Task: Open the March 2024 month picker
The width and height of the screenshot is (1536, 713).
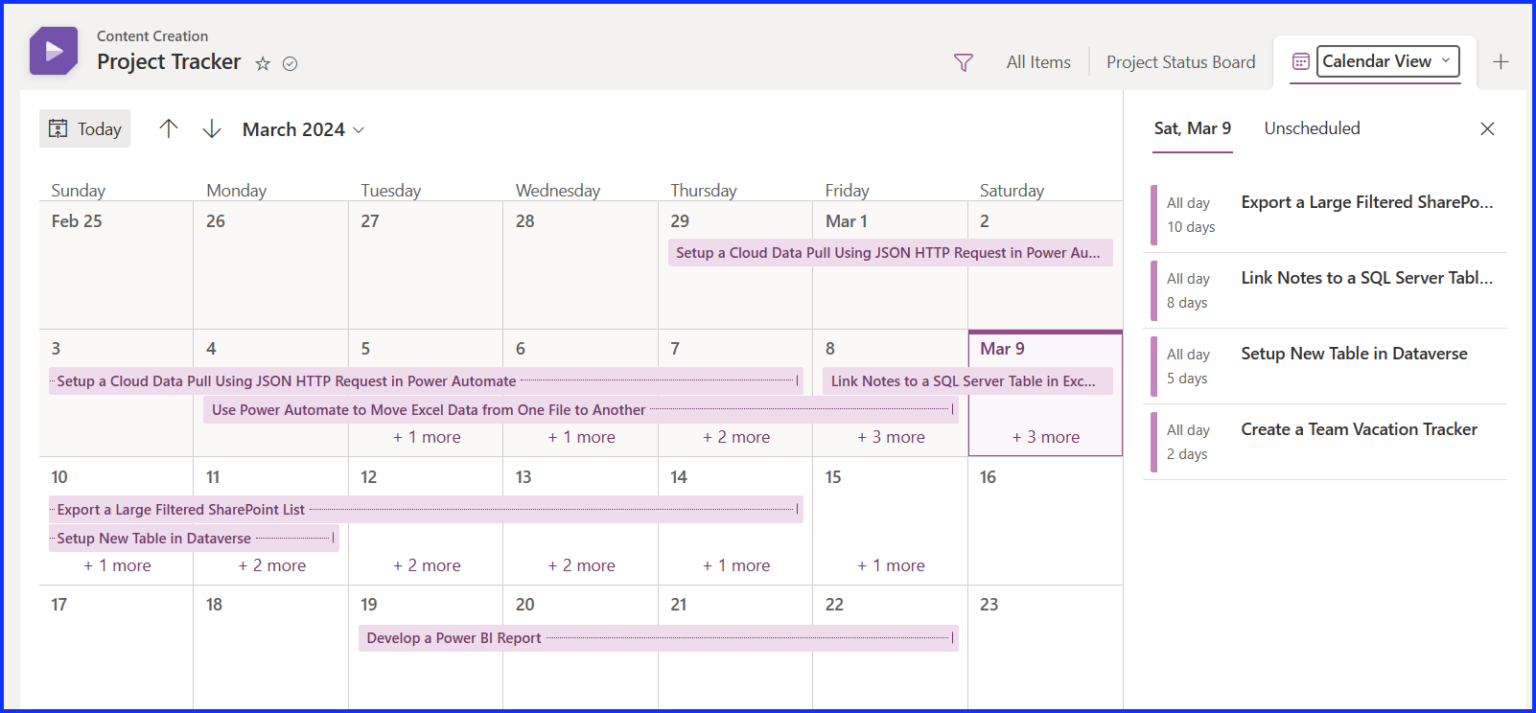Action: pos(302,128)
